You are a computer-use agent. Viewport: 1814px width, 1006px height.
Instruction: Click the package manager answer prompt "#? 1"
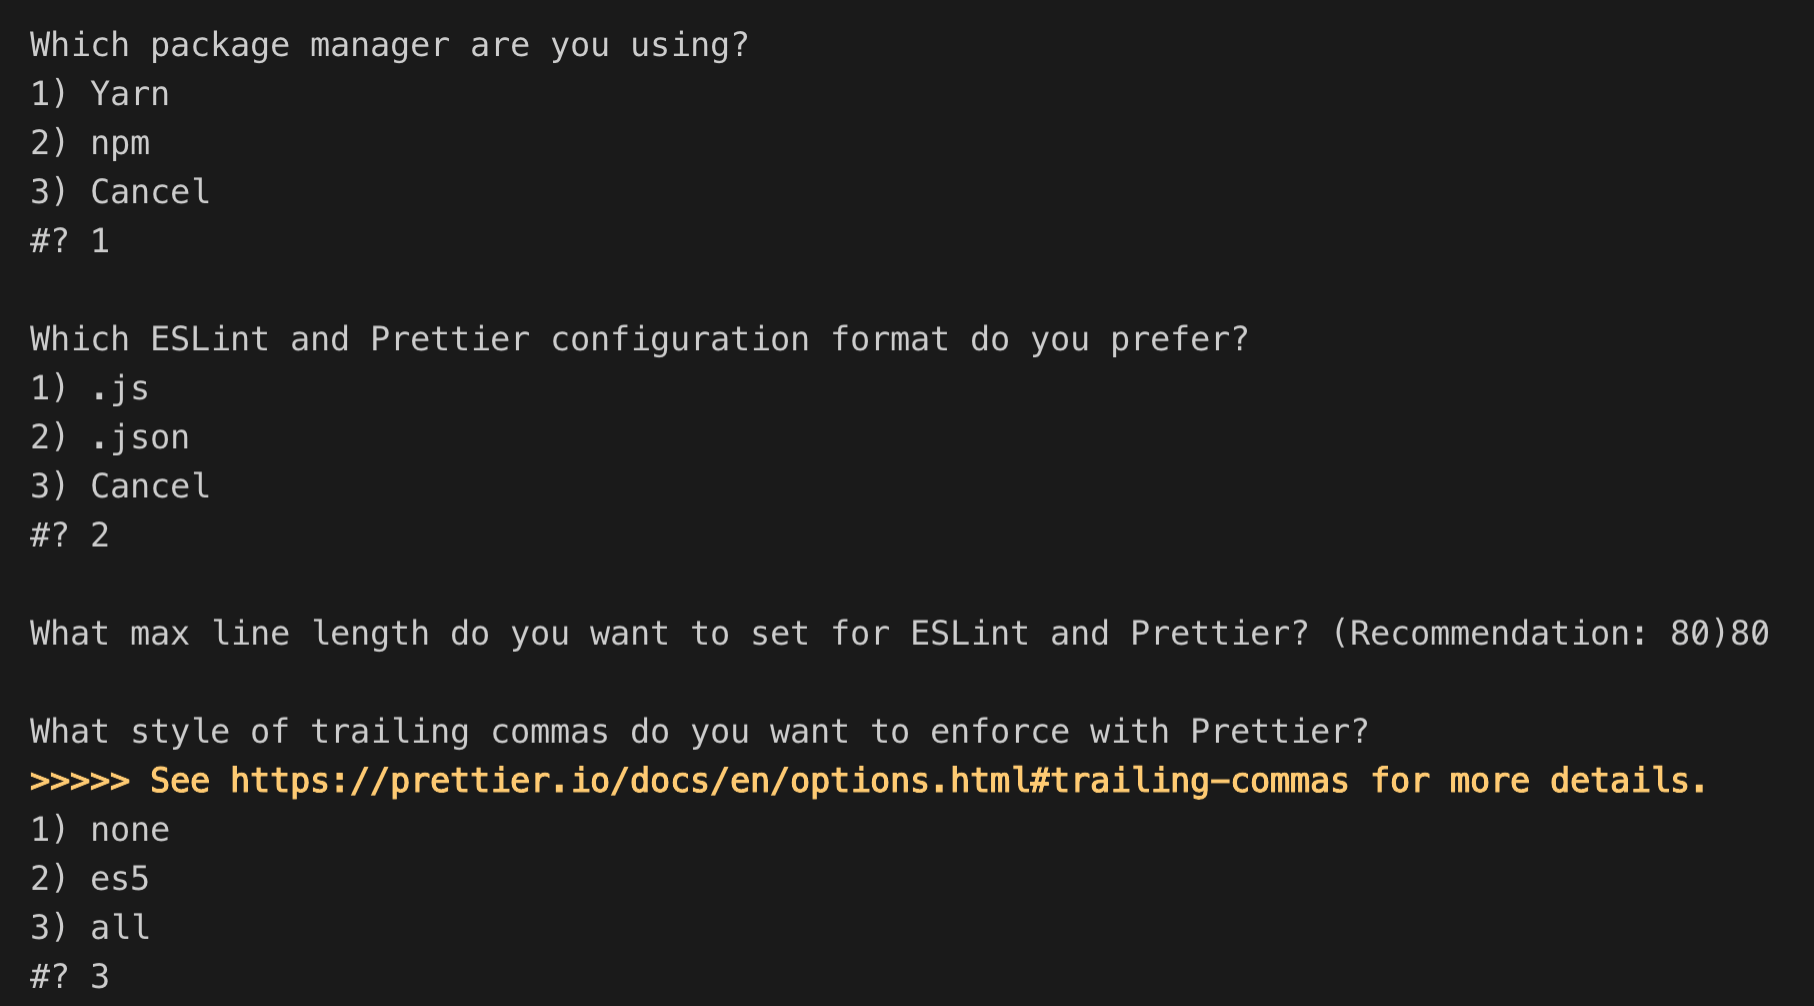point(70,241)
